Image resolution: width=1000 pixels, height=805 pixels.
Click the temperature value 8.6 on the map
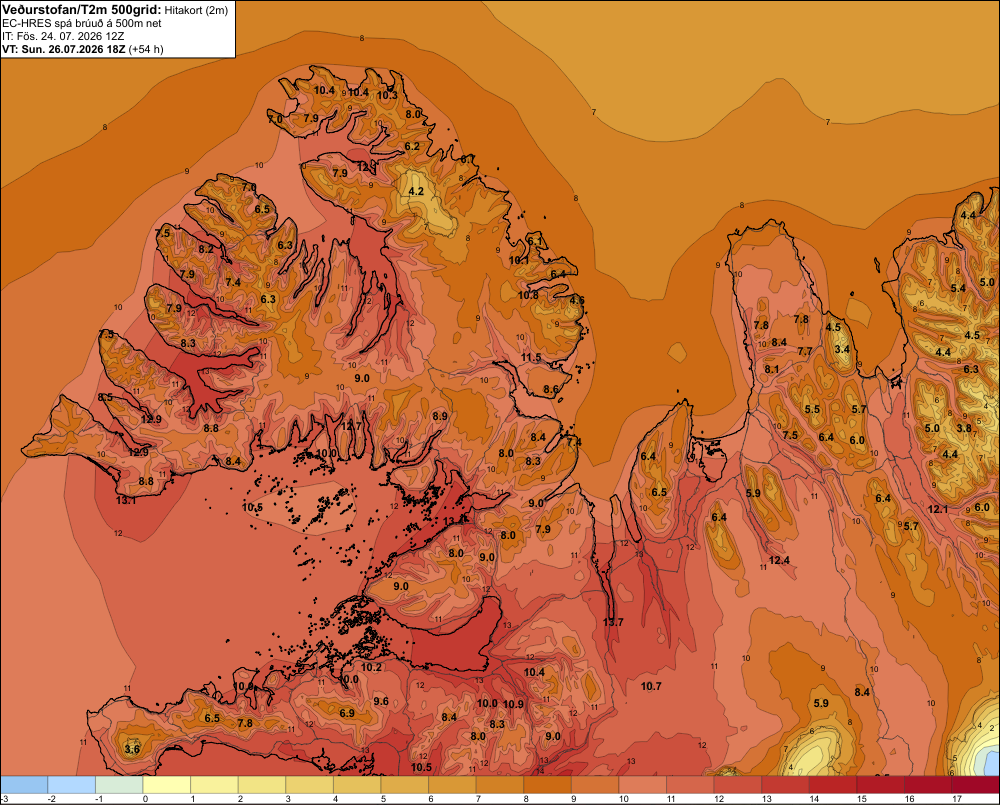point(551,389)
